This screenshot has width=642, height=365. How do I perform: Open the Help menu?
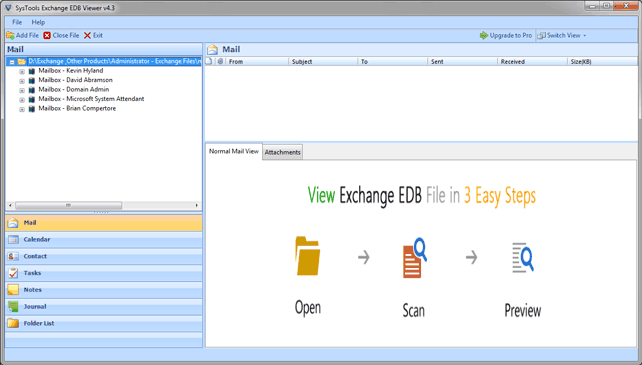(x=38, y=22)
